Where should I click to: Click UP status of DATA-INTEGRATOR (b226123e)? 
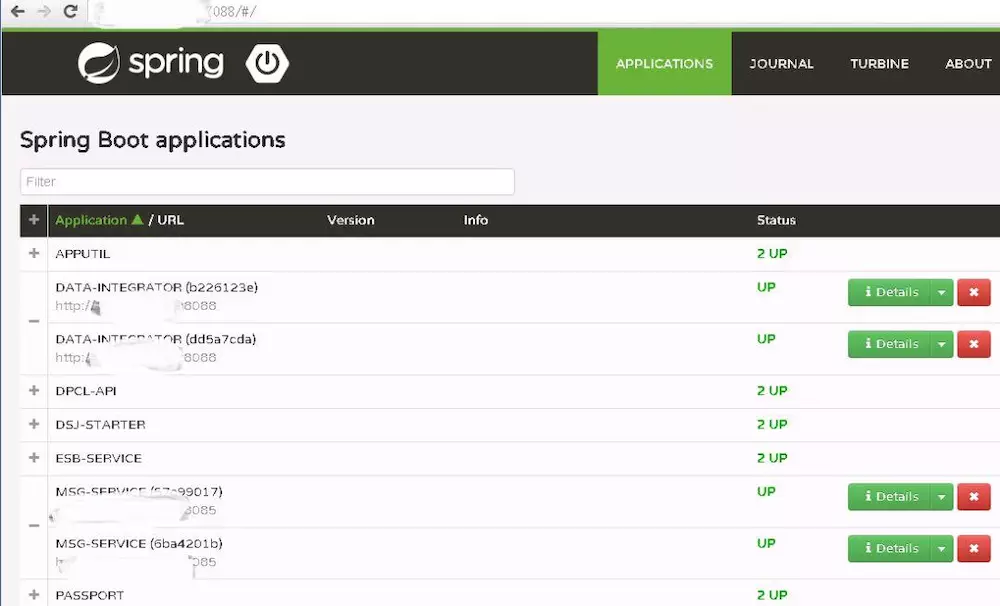point(767,287)
